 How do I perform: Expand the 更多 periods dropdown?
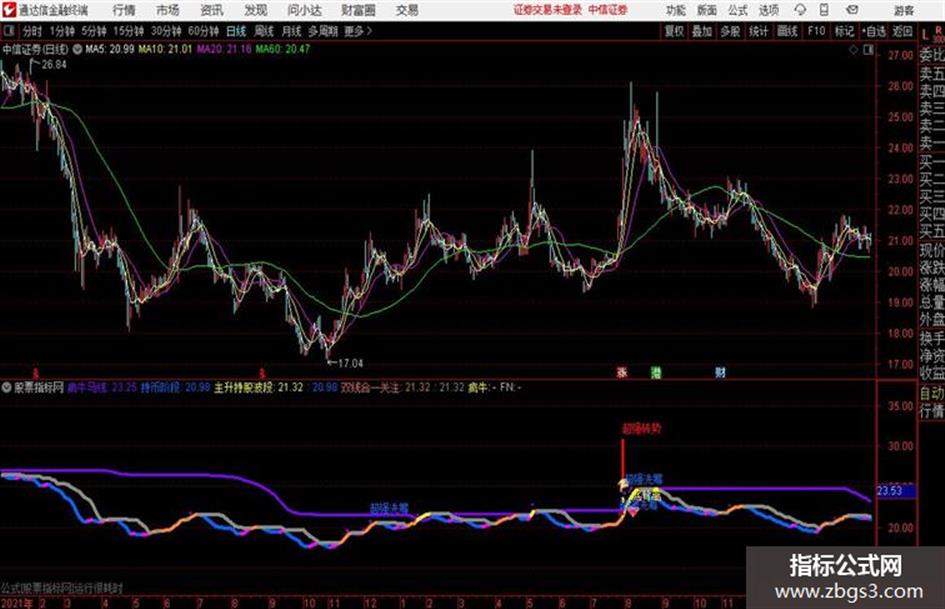click(x=358, y=31)
